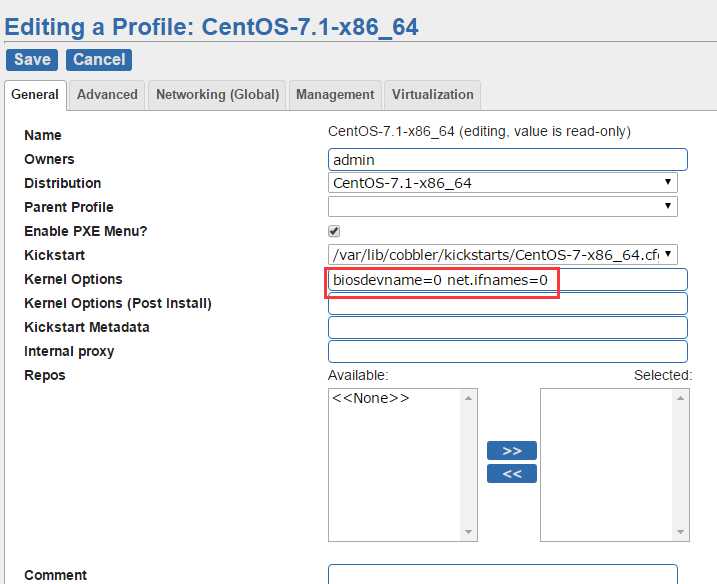Click the Owners input field

click(508, 160)
